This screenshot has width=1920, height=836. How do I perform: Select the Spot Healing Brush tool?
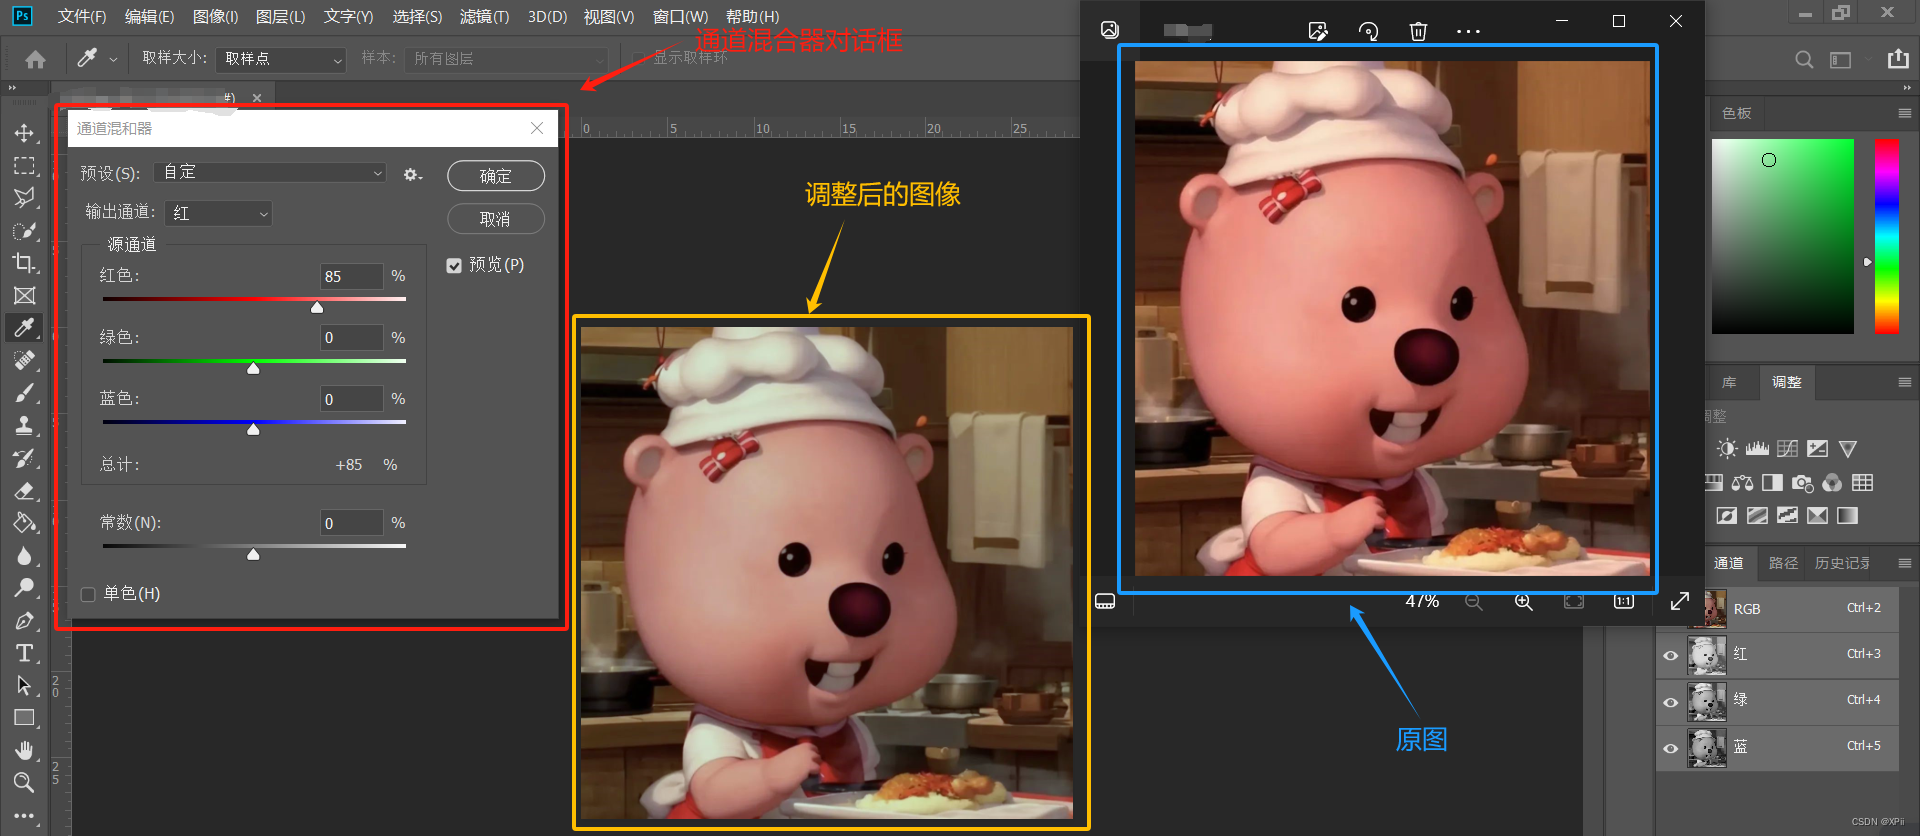tap(24, 361)
